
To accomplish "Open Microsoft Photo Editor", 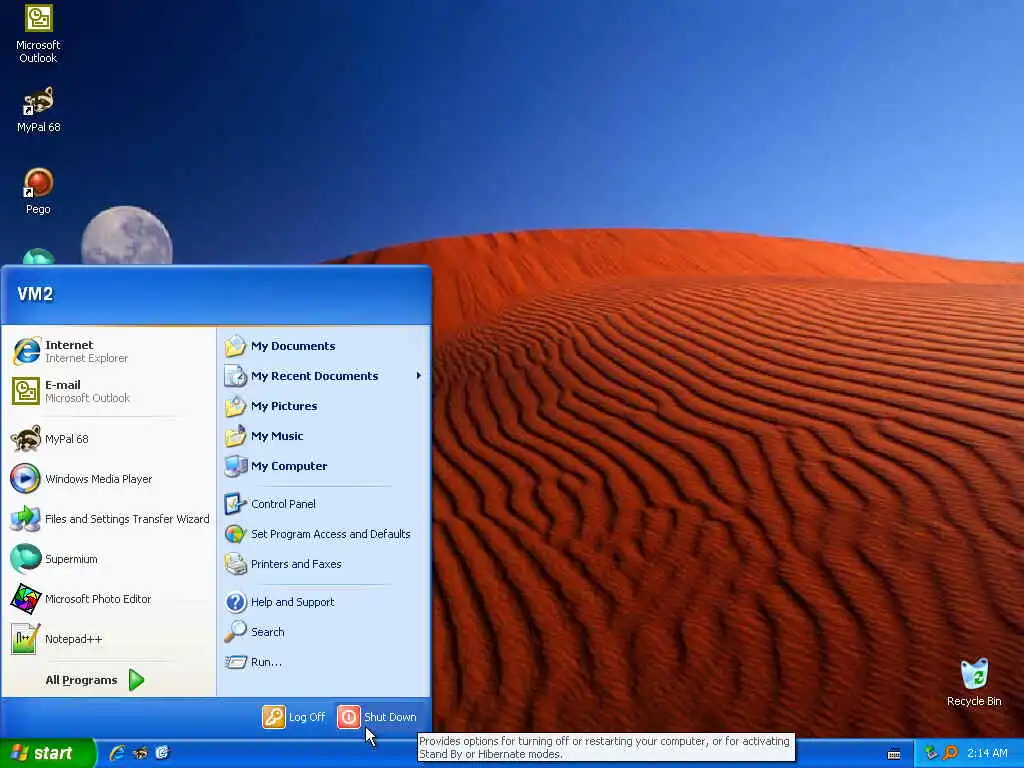I will point(108,599).
